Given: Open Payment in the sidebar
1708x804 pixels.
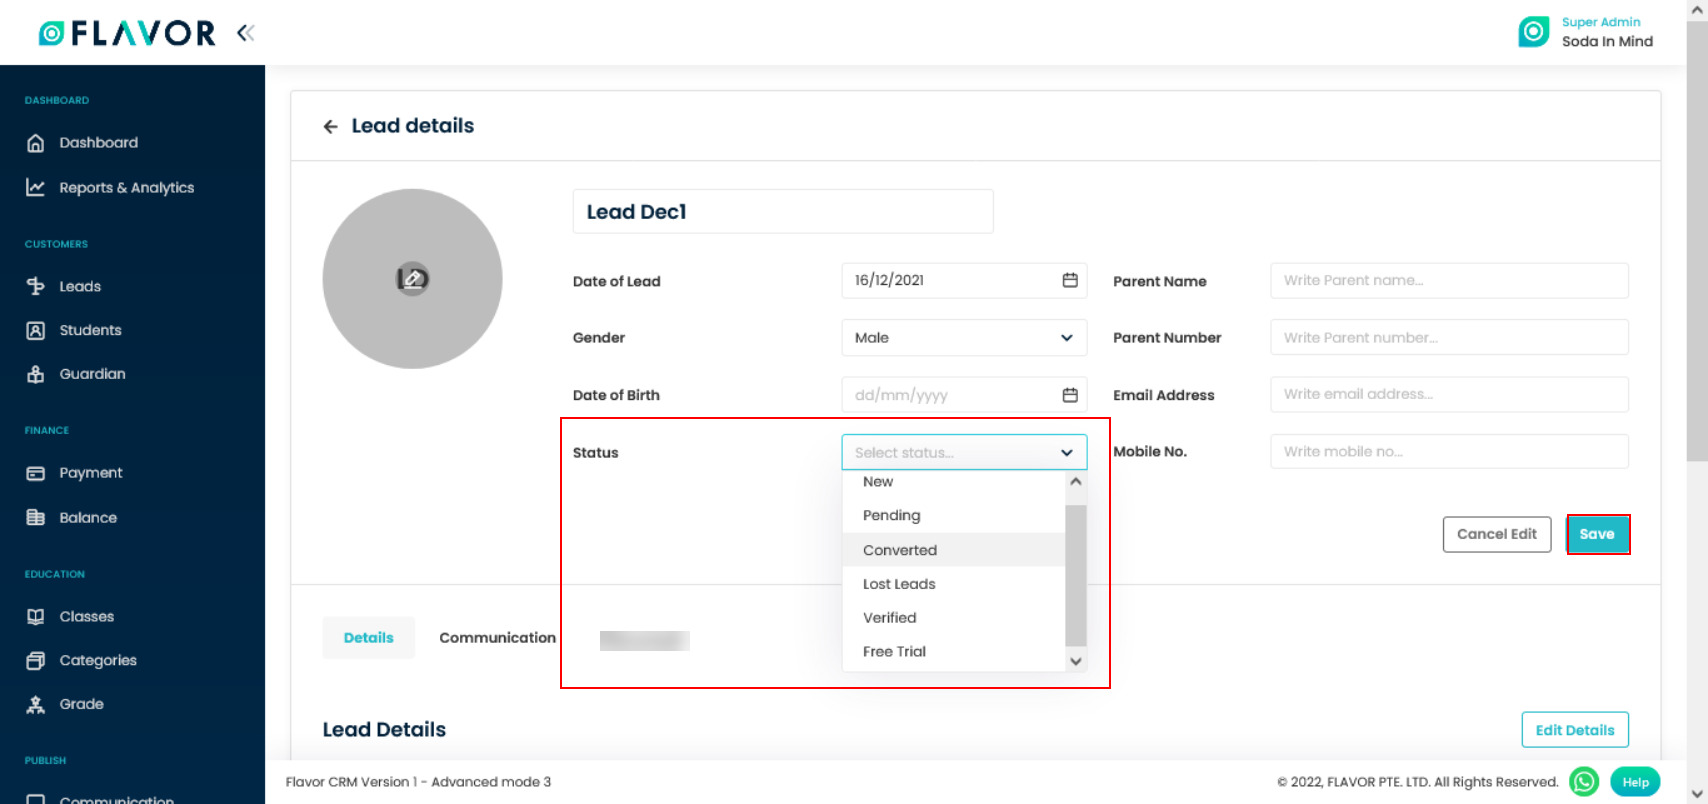Looking at the screenshot, I should [91, 473].
